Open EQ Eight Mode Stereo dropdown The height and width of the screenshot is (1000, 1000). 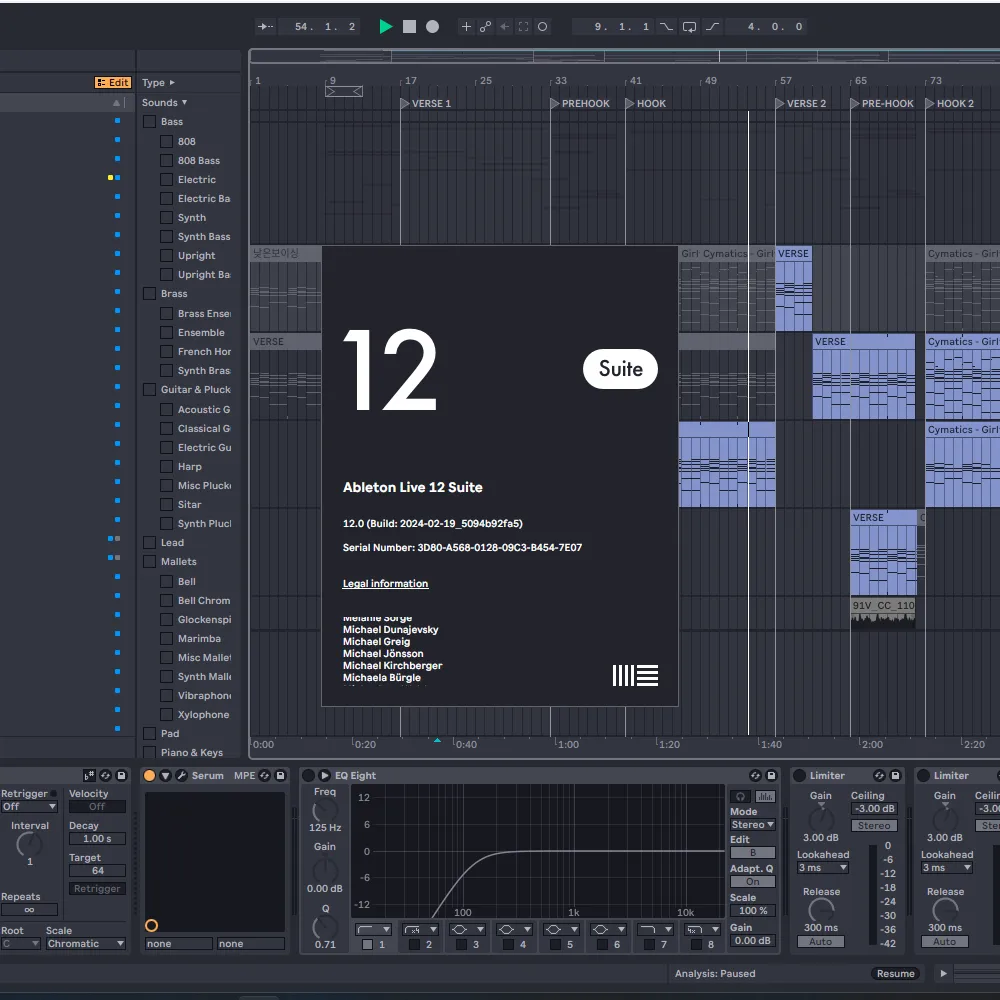753,825
